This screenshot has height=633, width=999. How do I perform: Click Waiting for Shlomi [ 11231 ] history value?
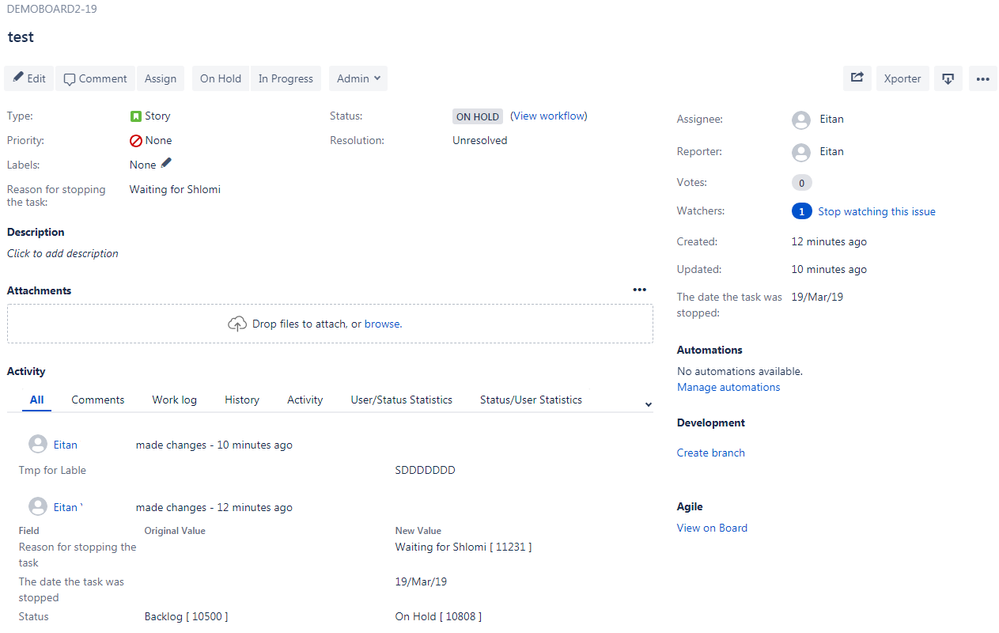tap(463, 547)
